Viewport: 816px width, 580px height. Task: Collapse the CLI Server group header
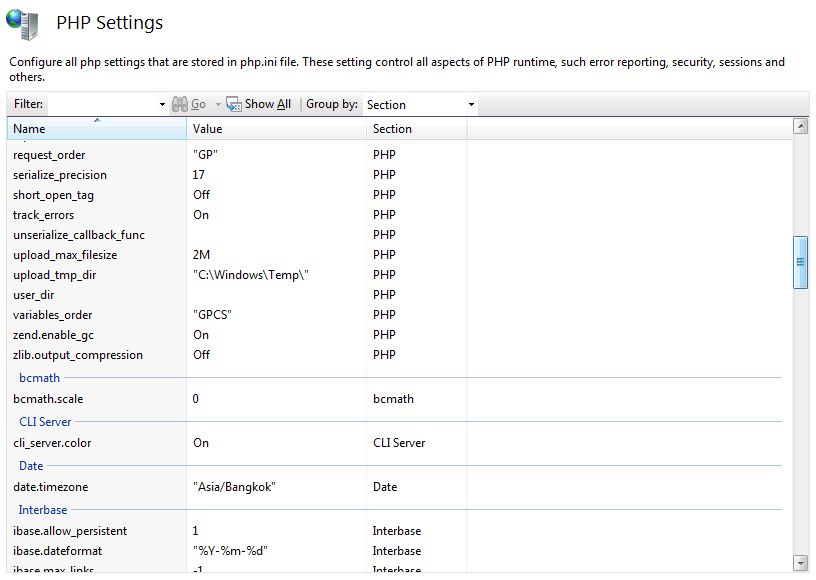45,422
